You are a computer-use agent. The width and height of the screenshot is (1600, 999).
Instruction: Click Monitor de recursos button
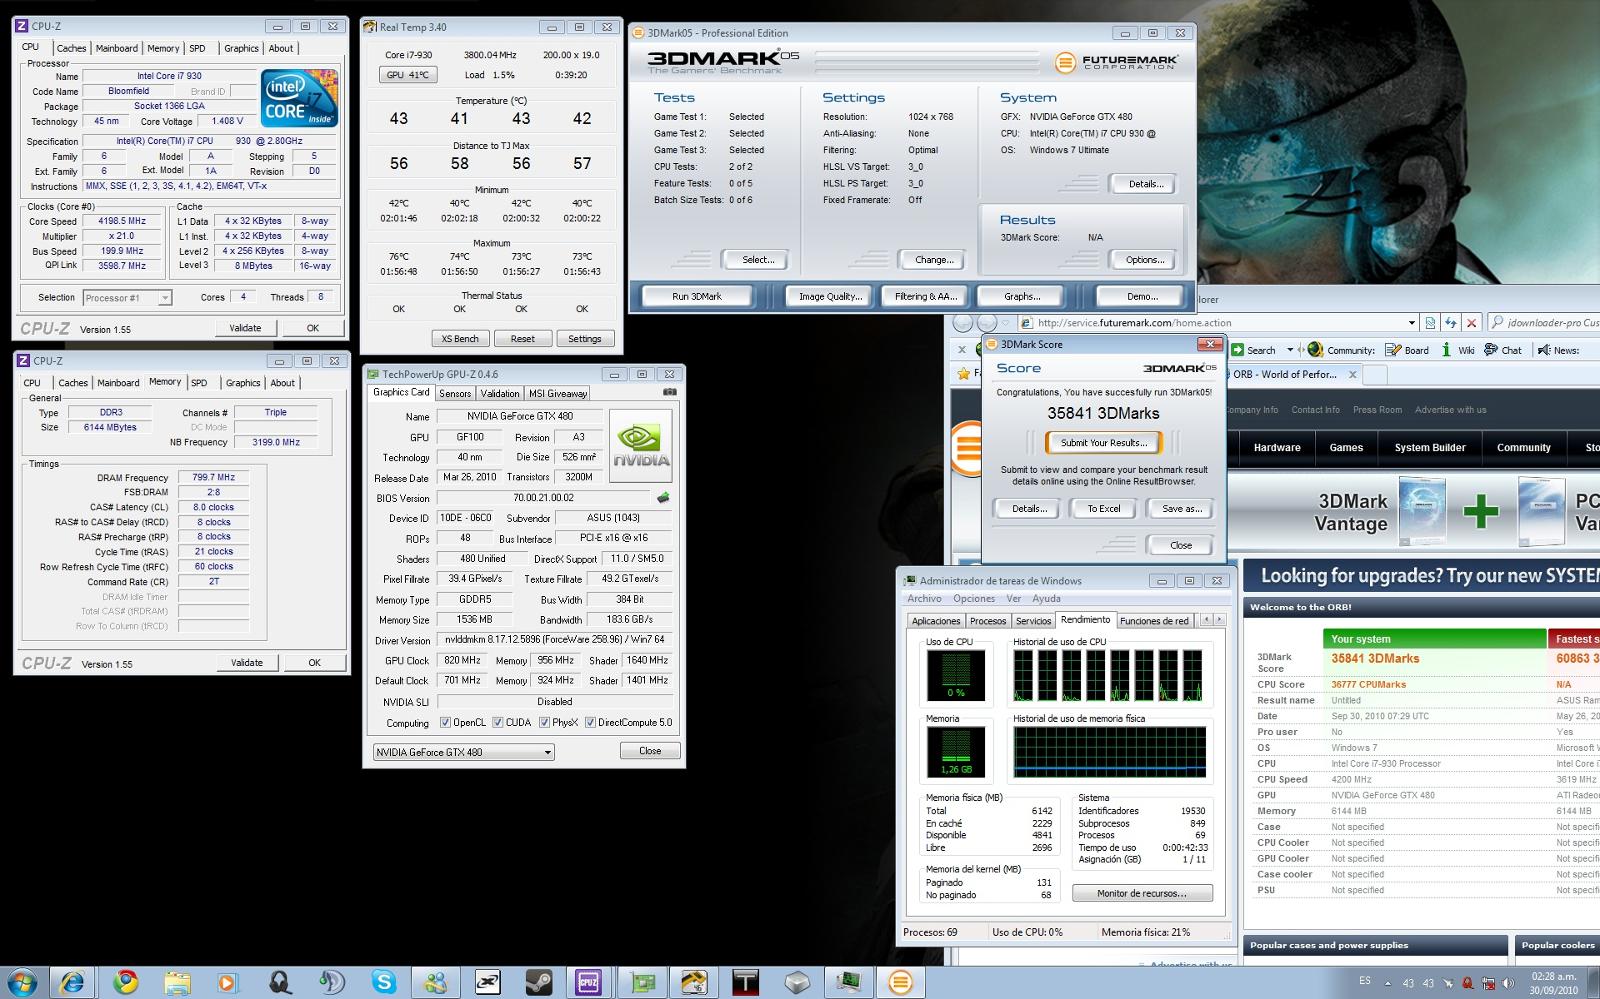[x=1142, y=893]
